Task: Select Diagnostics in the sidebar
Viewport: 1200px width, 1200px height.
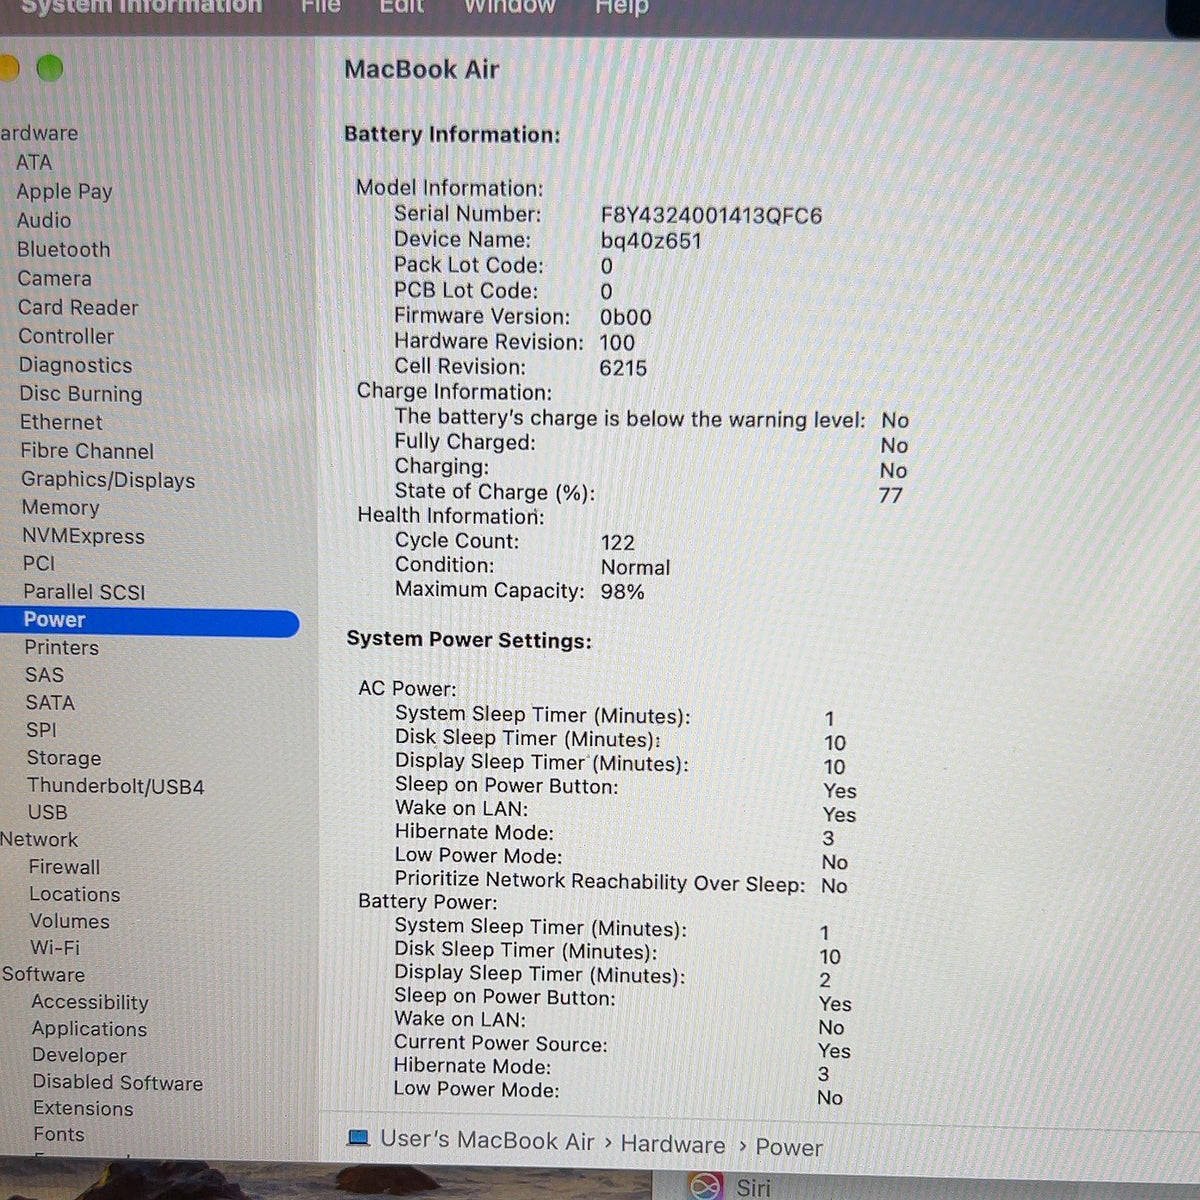Action: click(76, 365)
